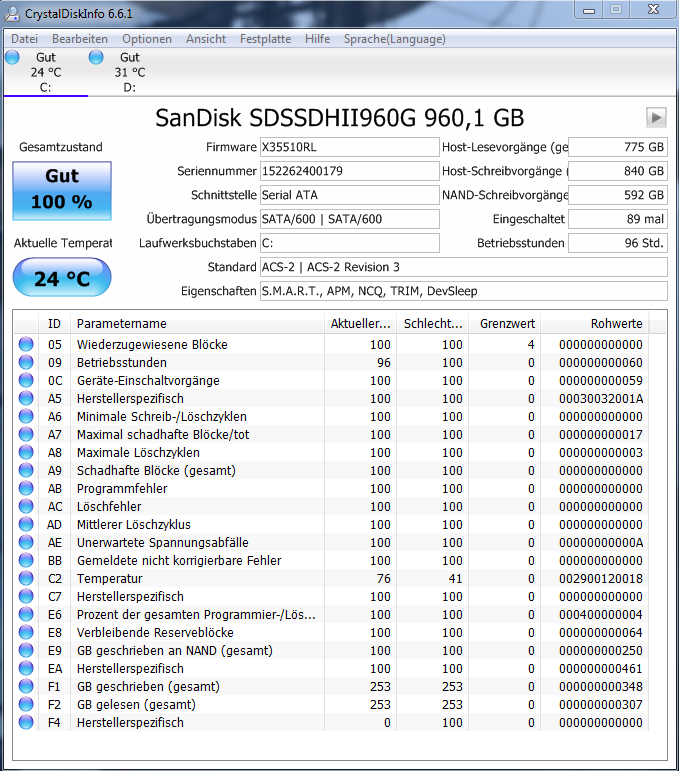Click status orb for Programmfehler row

pos(26,488)
